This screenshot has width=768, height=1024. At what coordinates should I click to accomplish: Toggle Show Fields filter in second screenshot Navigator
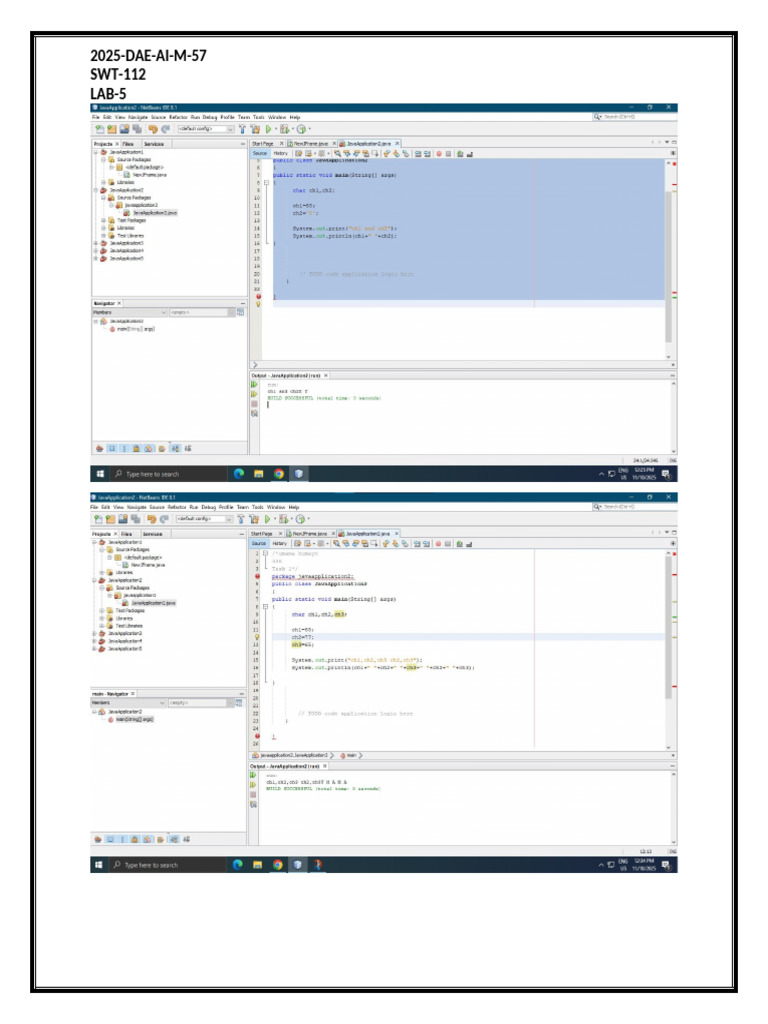click(110, 839)
